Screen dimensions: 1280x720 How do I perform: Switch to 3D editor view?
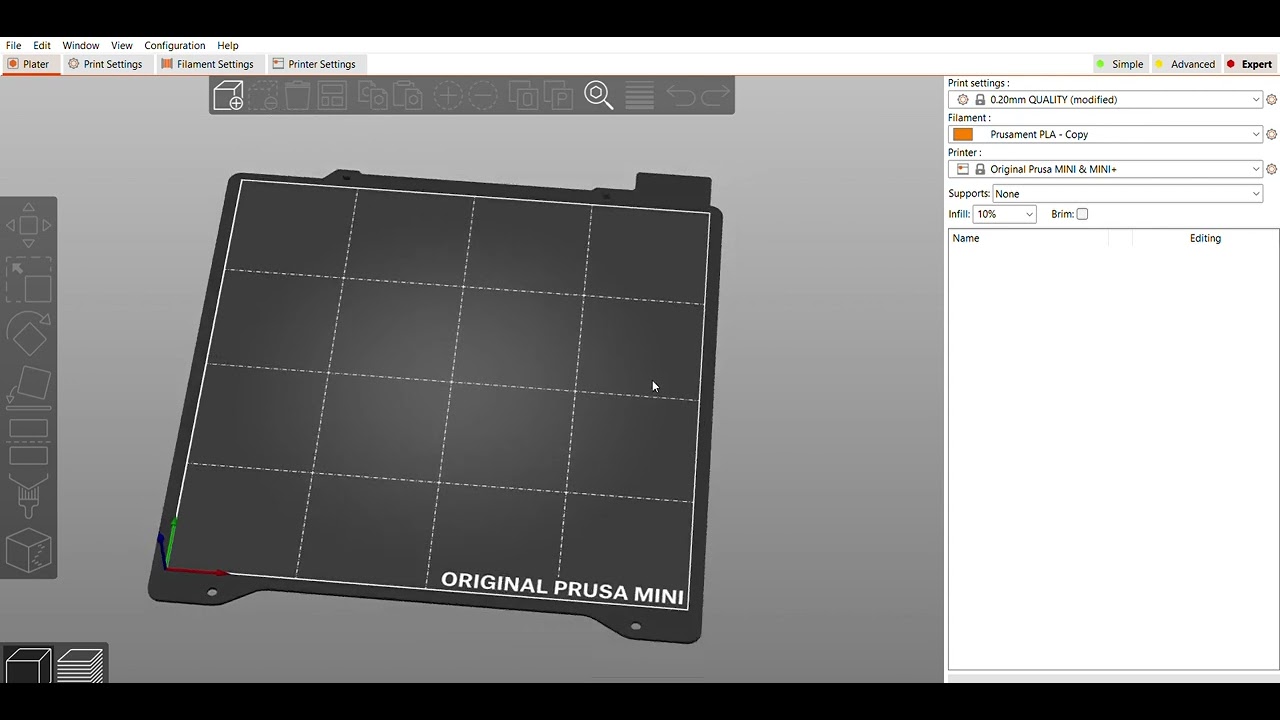(28, 666)
